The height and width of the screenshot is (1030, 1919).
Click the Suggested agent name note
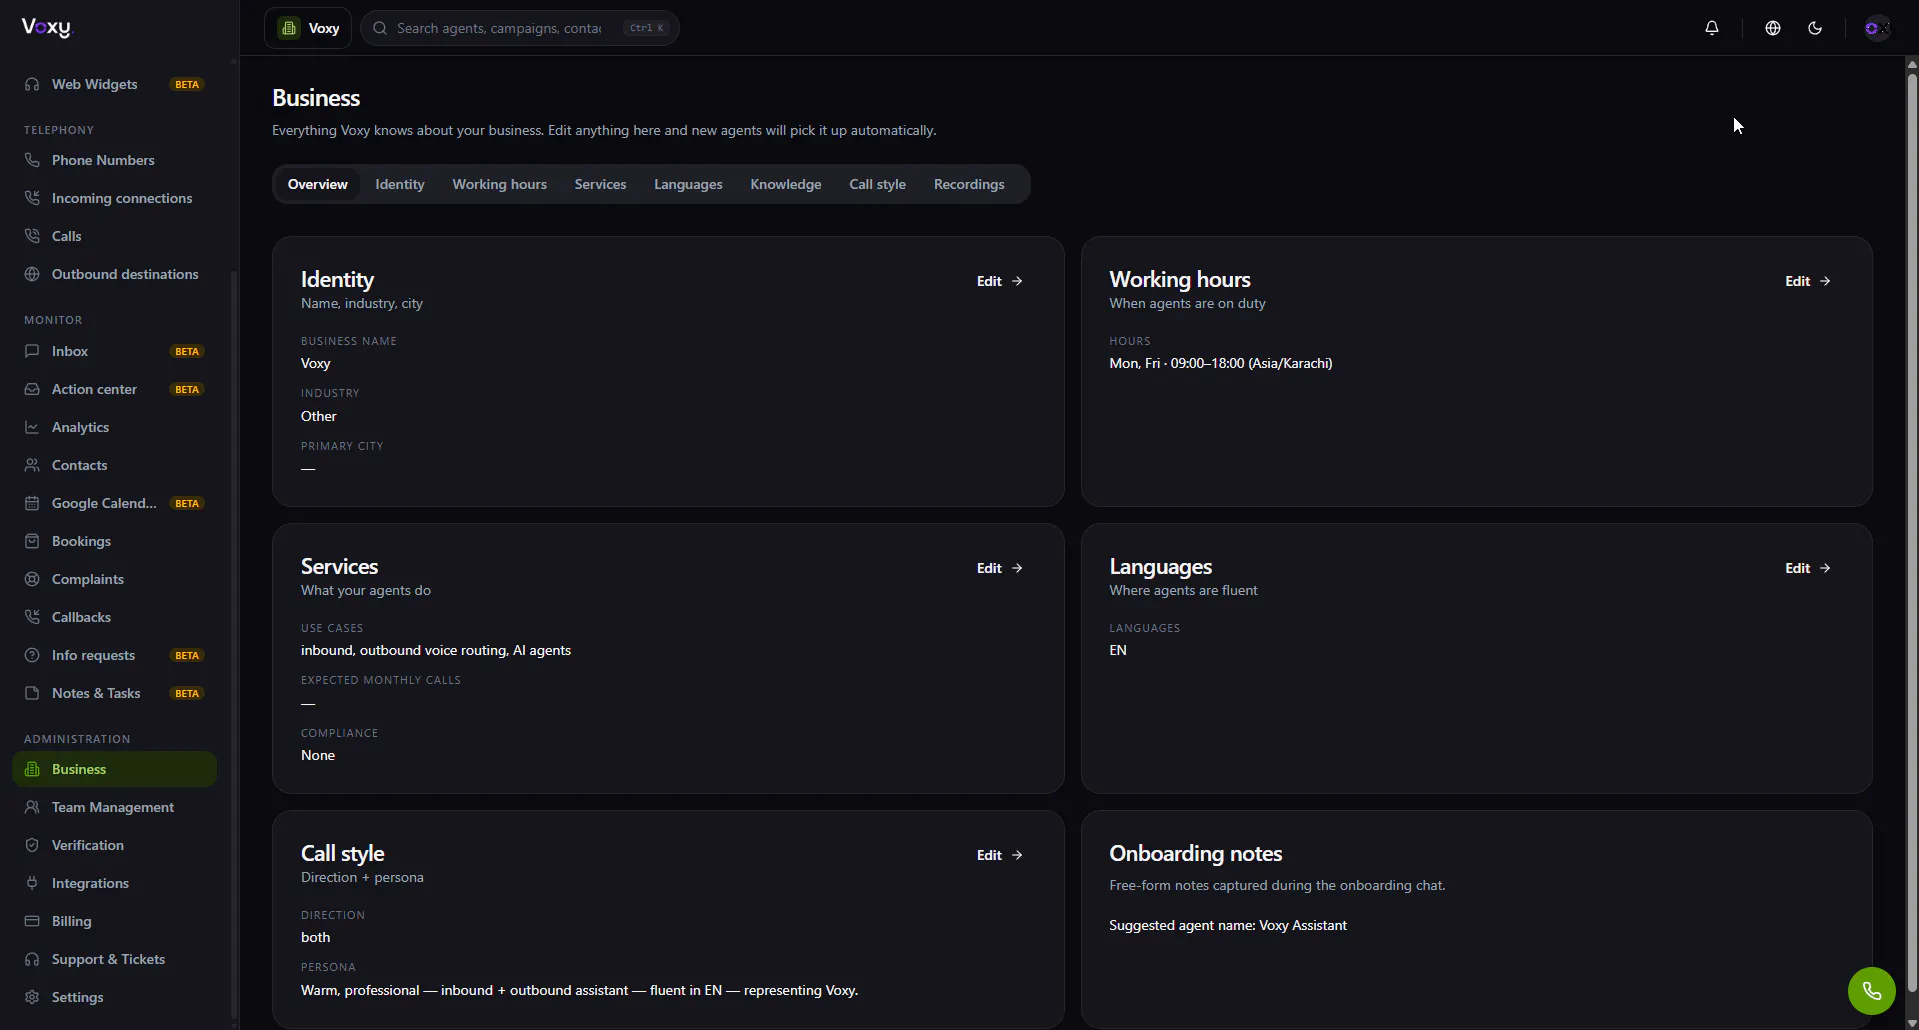(1228, 925)
